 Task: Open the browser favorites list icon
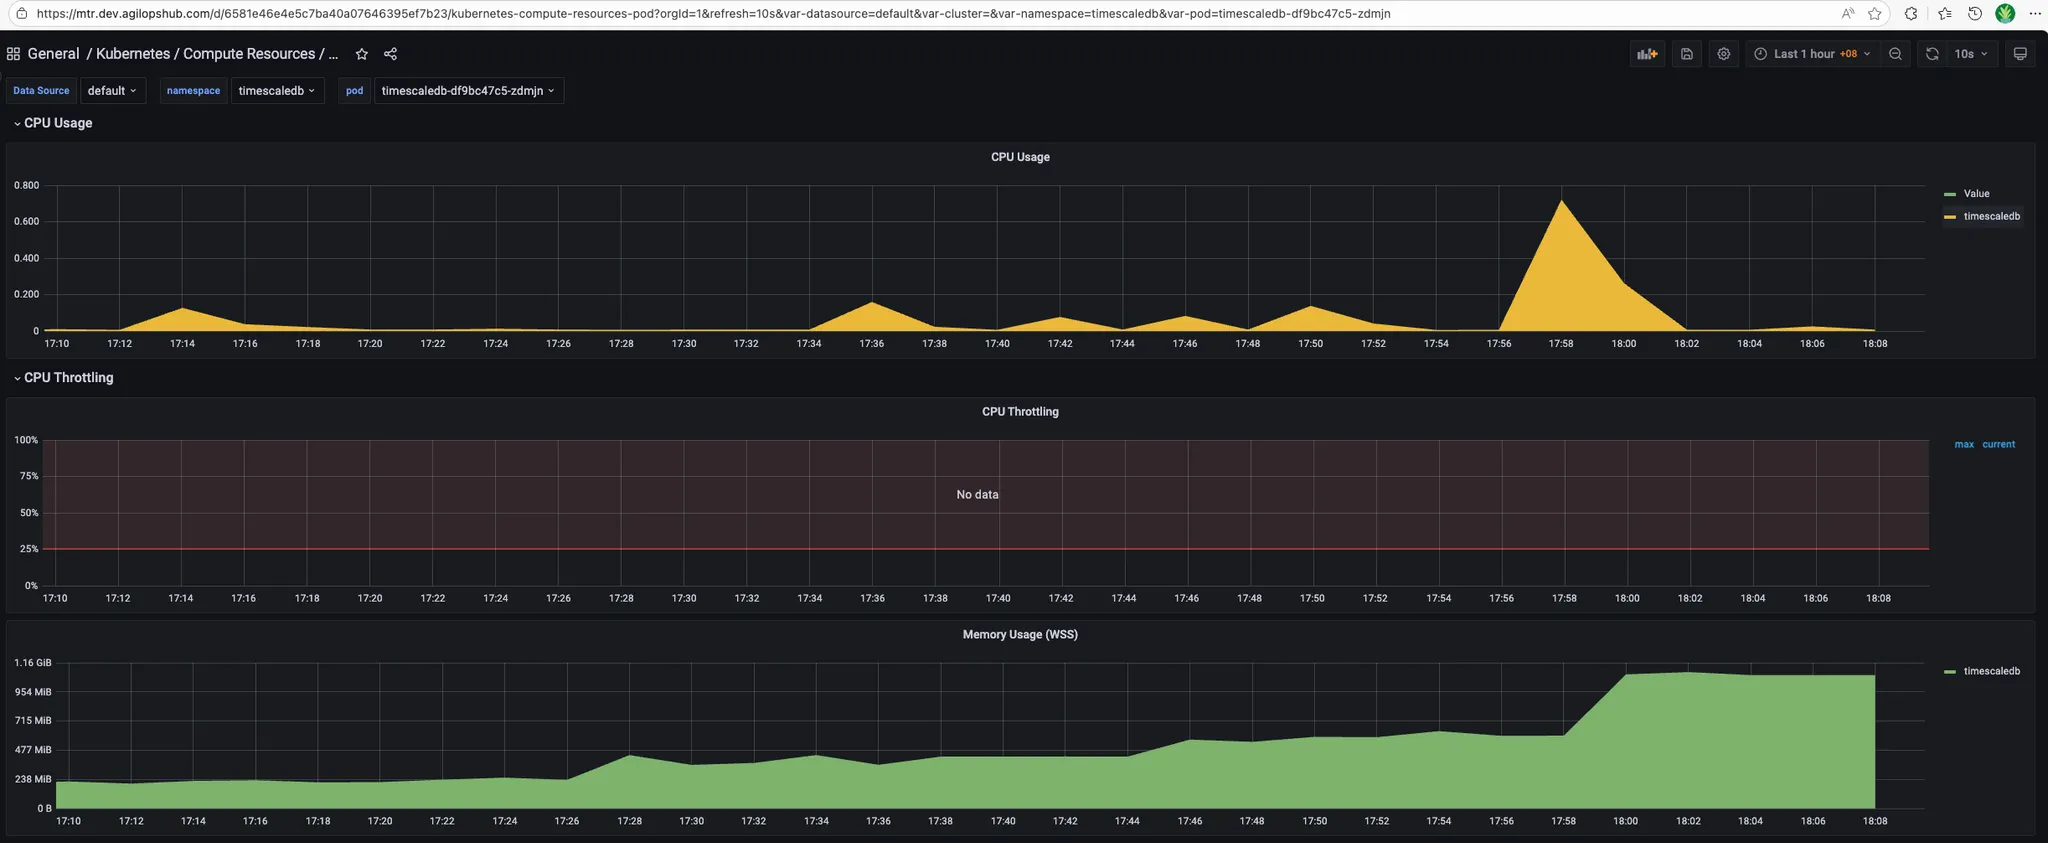point(1944,14)
